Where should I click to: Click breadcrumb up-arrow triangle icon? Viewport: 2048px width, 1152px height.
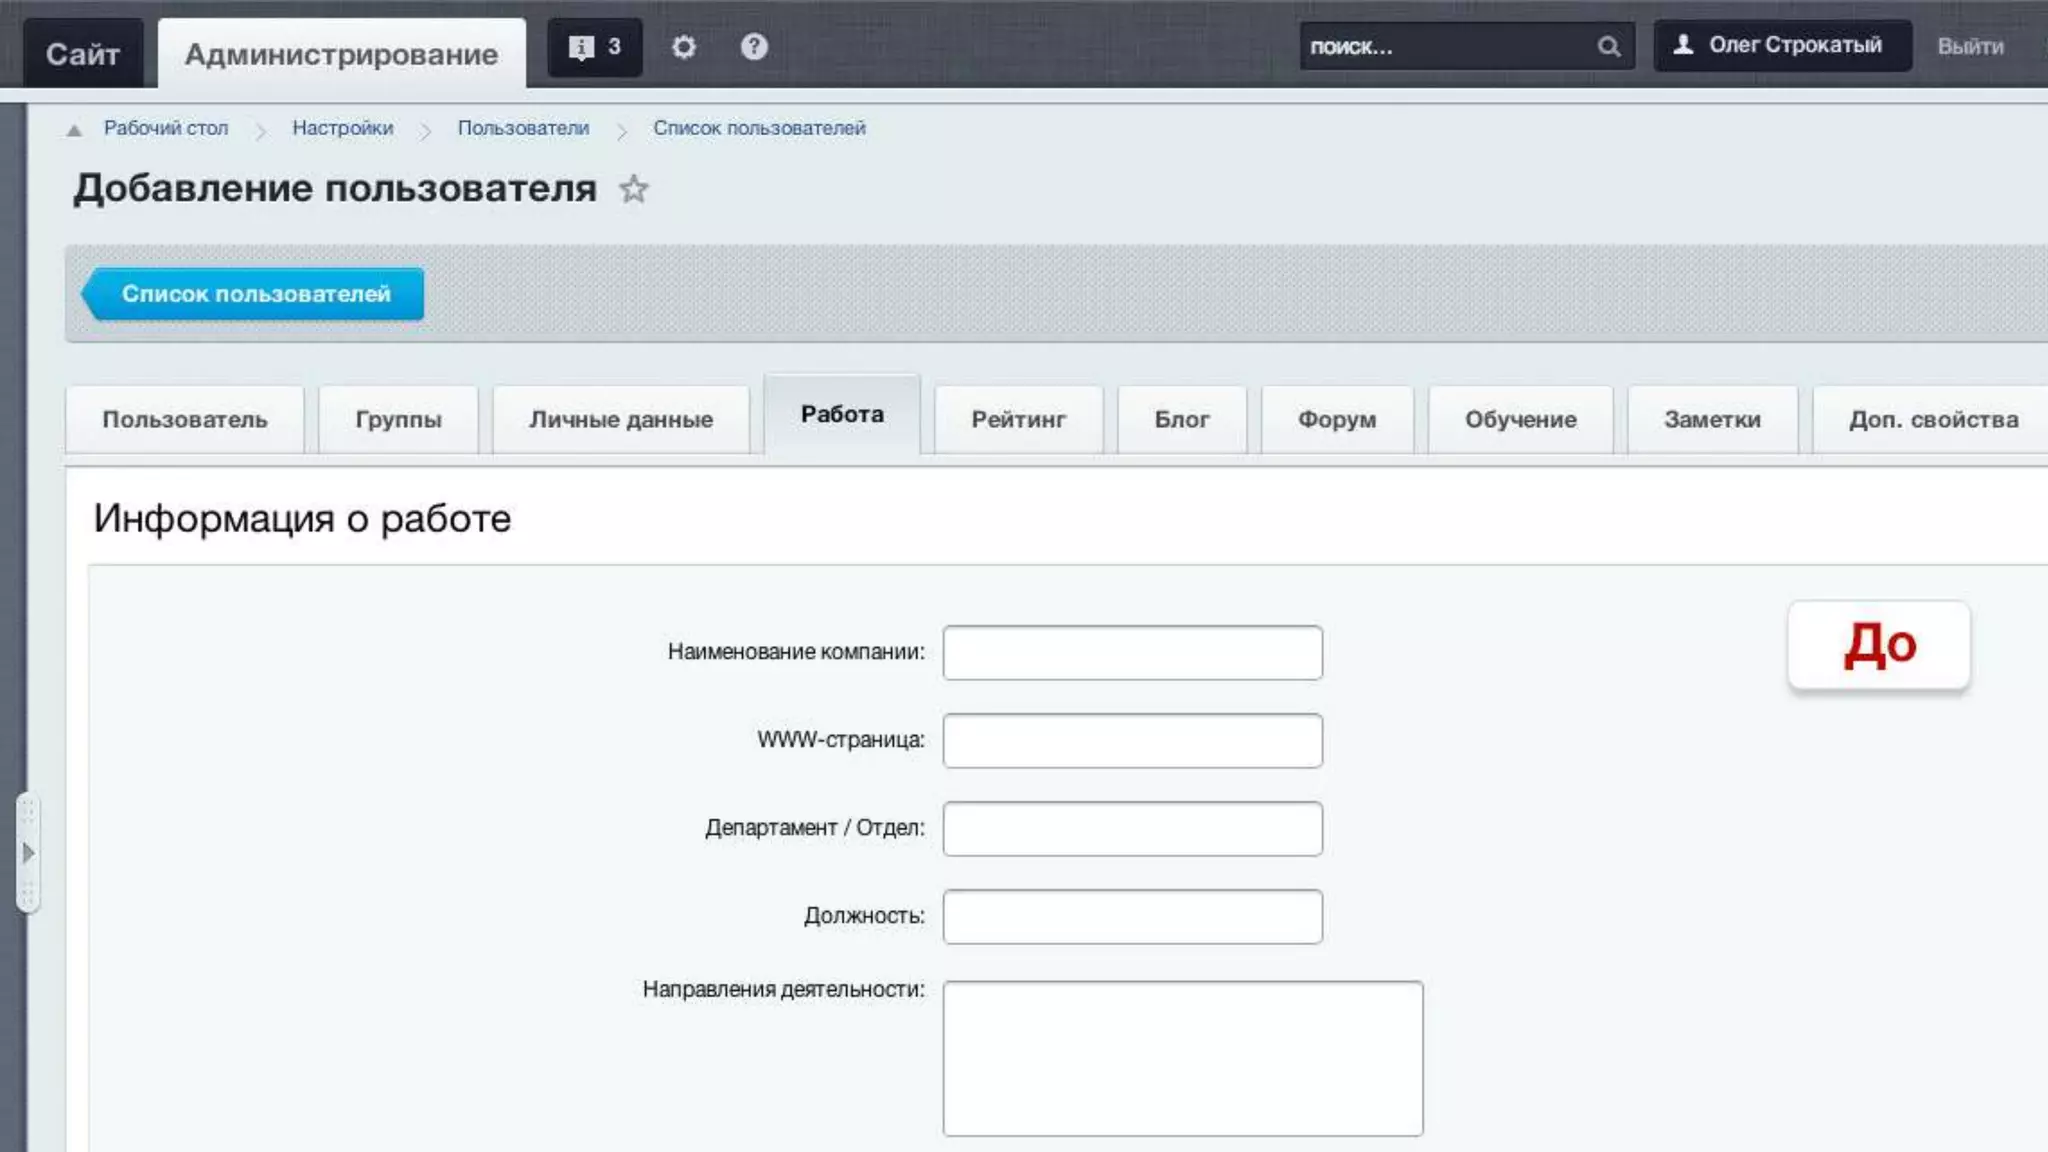point(74,130)
